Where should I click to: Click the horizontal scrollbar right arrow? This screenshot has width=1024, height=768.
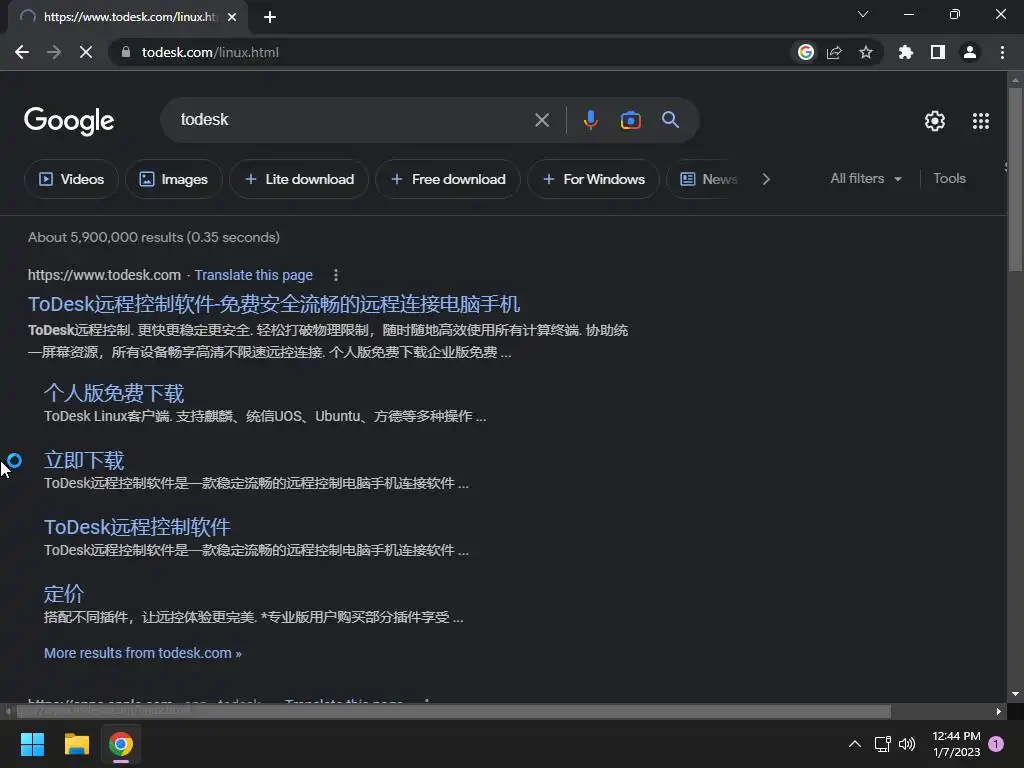[999, 712]
